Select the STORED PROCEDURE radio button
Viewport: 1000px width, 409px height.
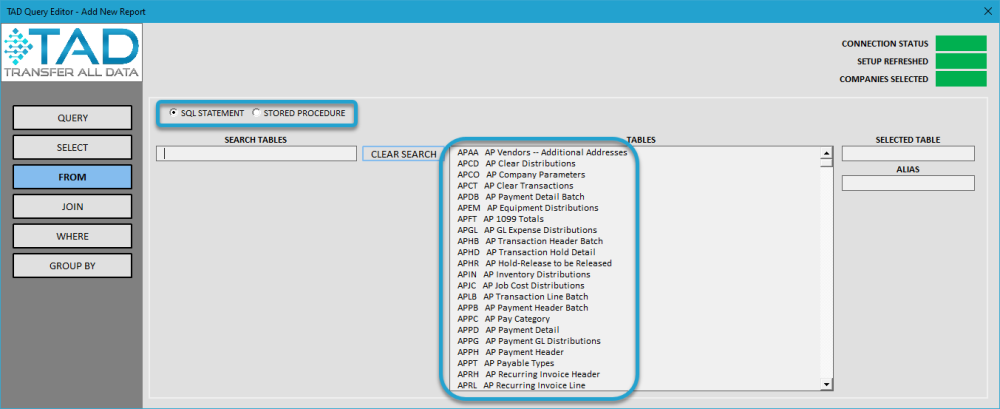pos(256,113)
